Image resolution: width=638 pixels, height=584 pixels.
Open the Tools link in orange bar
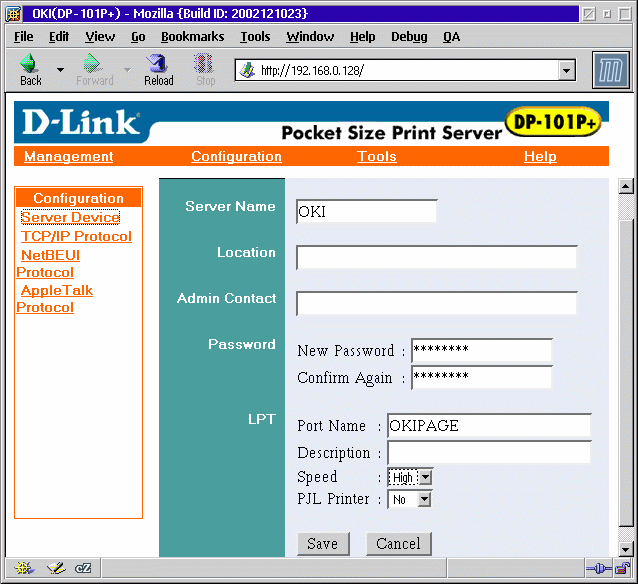point(377,156)
